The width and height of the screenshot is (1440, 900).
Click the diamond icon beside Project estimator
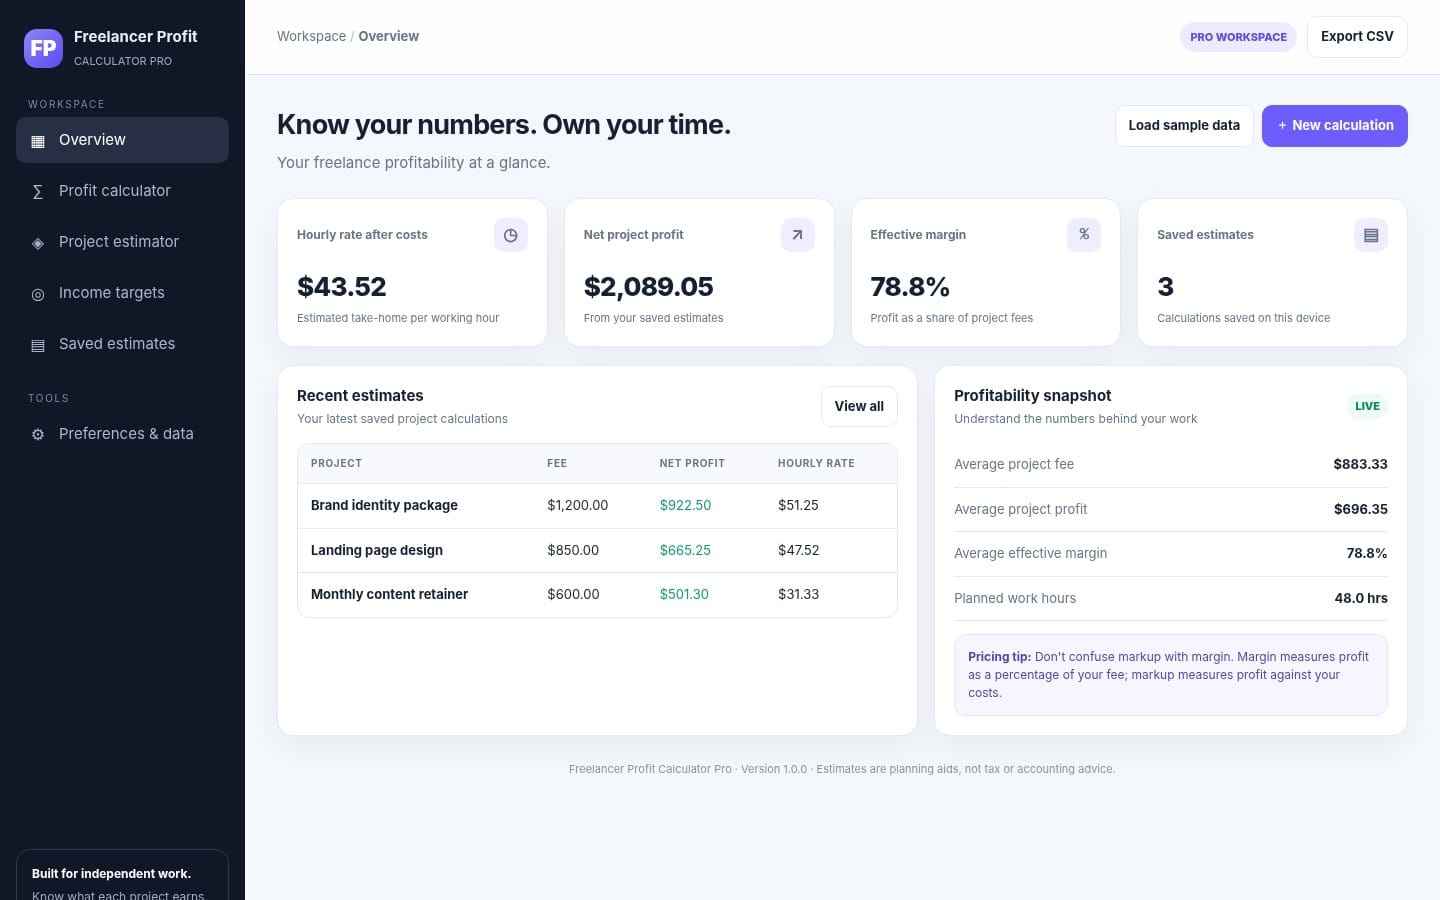[38, 243]
